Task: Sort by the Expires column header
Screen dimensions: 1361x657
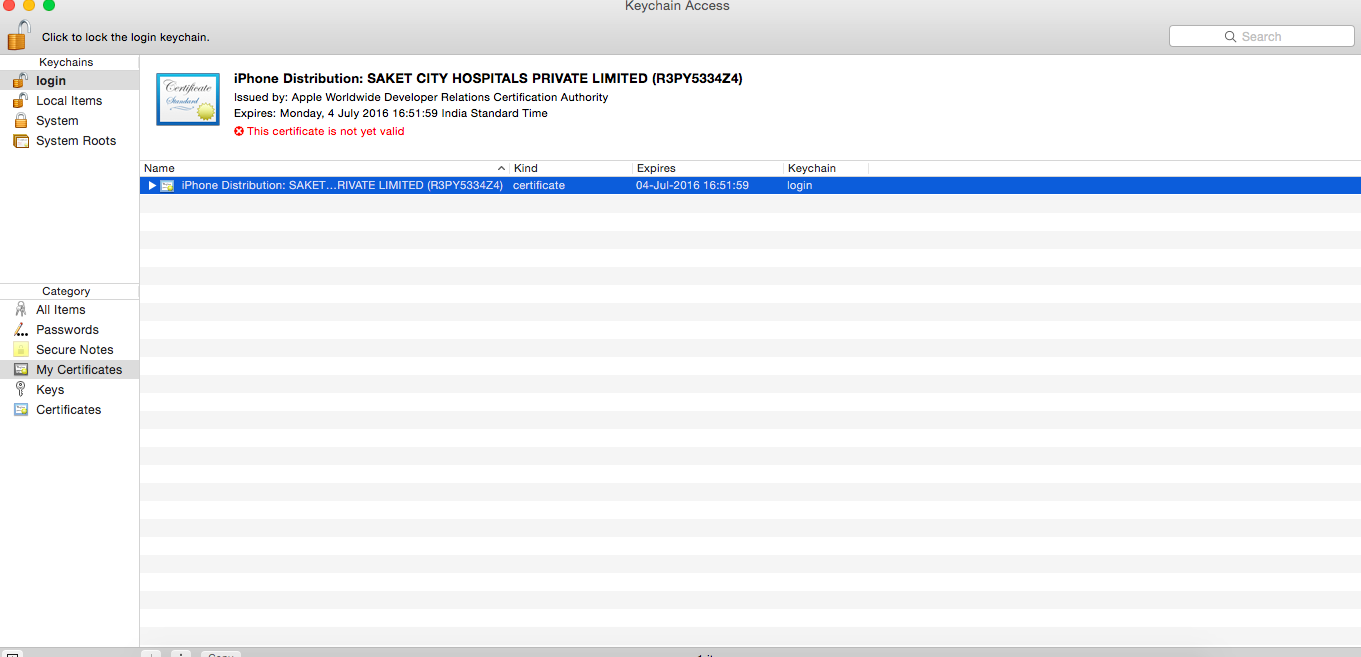Action: pos(708,168)
